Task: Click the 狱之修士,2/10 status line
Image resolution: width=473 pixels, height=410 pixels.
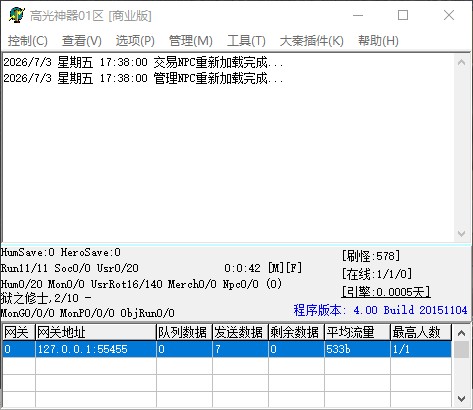Action: point(46,298)
